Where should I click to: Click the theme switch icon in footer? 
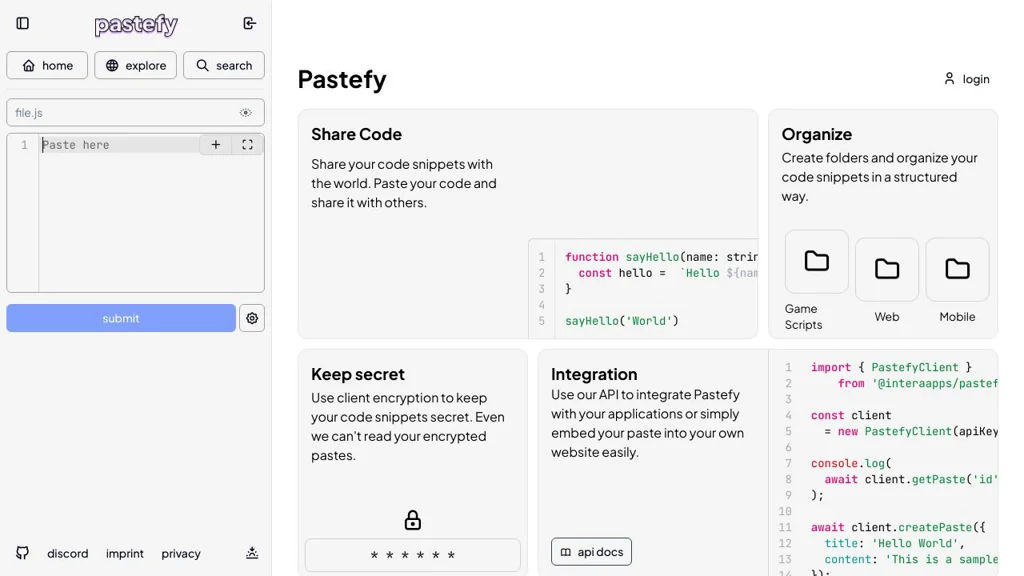coord(252,553)
